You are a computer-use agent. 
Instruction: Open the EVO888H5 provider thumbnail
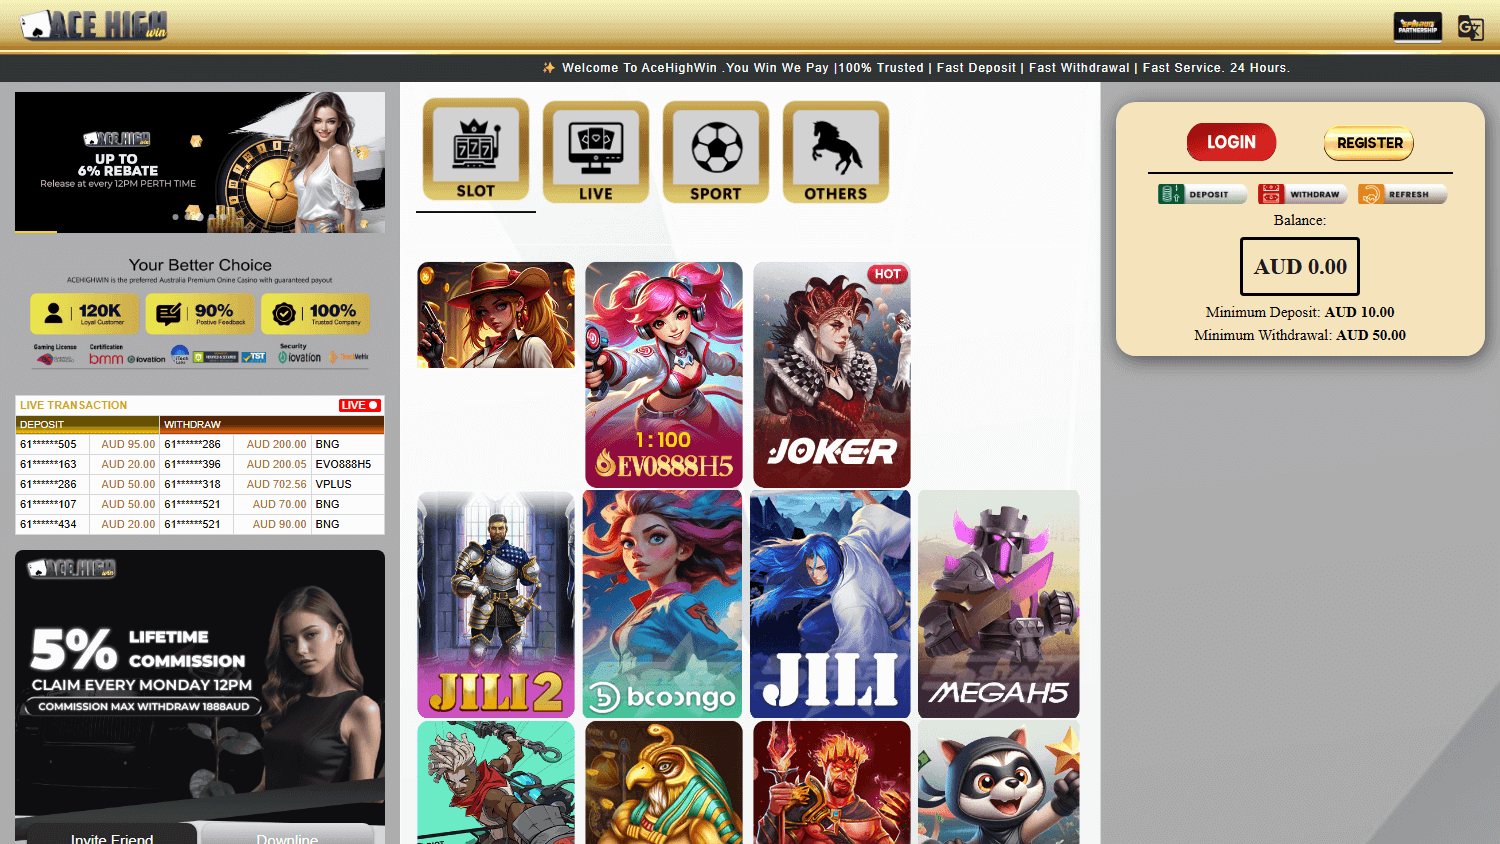(x=663, y=375)
